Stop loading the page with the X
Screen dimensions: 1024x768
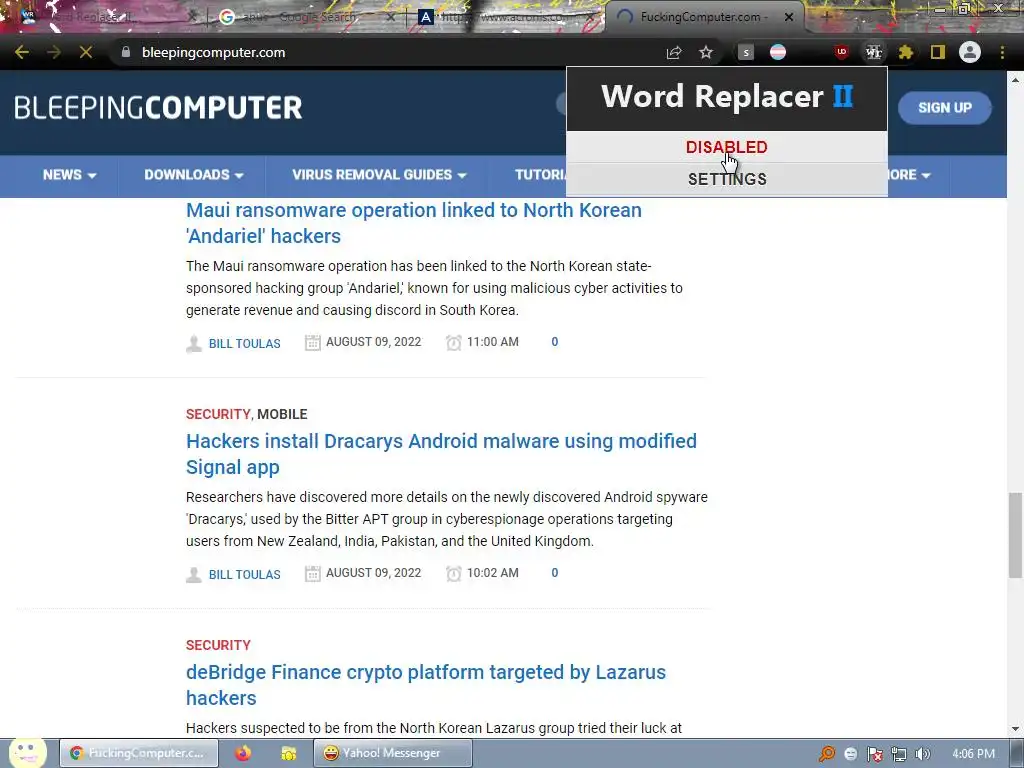(86, 52)
